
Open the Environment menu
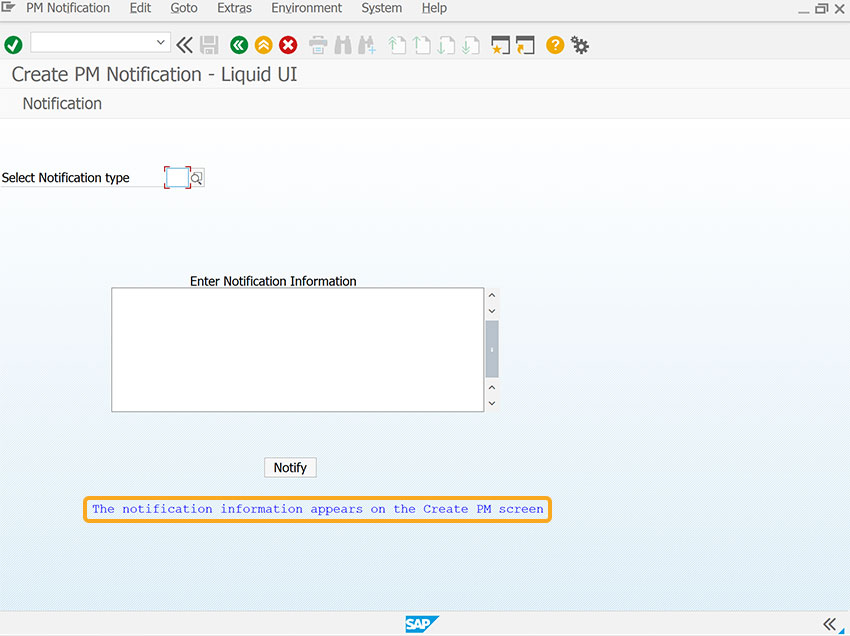pos(306,8)
